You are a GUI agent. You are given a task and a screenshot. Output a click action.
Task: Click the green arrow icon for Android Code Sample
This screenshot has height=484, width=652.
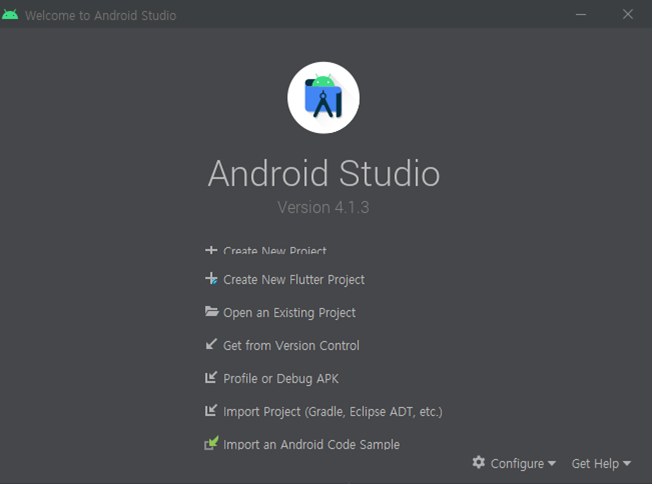click(x=211, y=443)
